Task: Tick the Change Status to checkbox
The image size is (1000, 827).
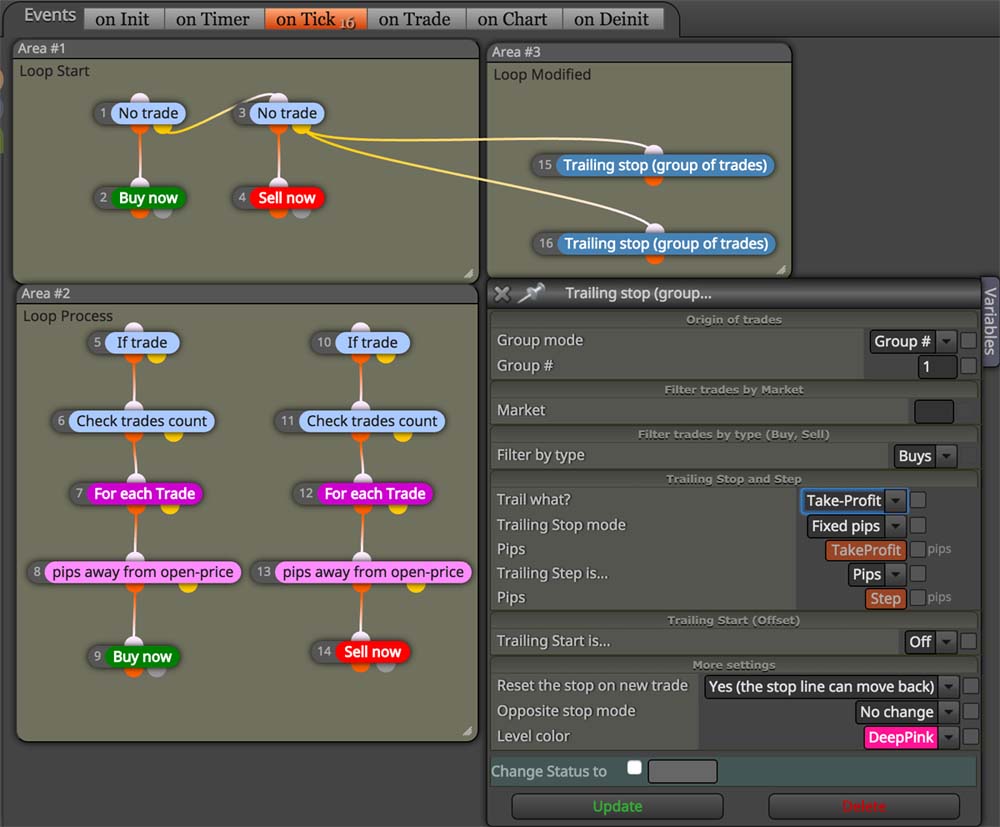Action: tap(634, 767)
